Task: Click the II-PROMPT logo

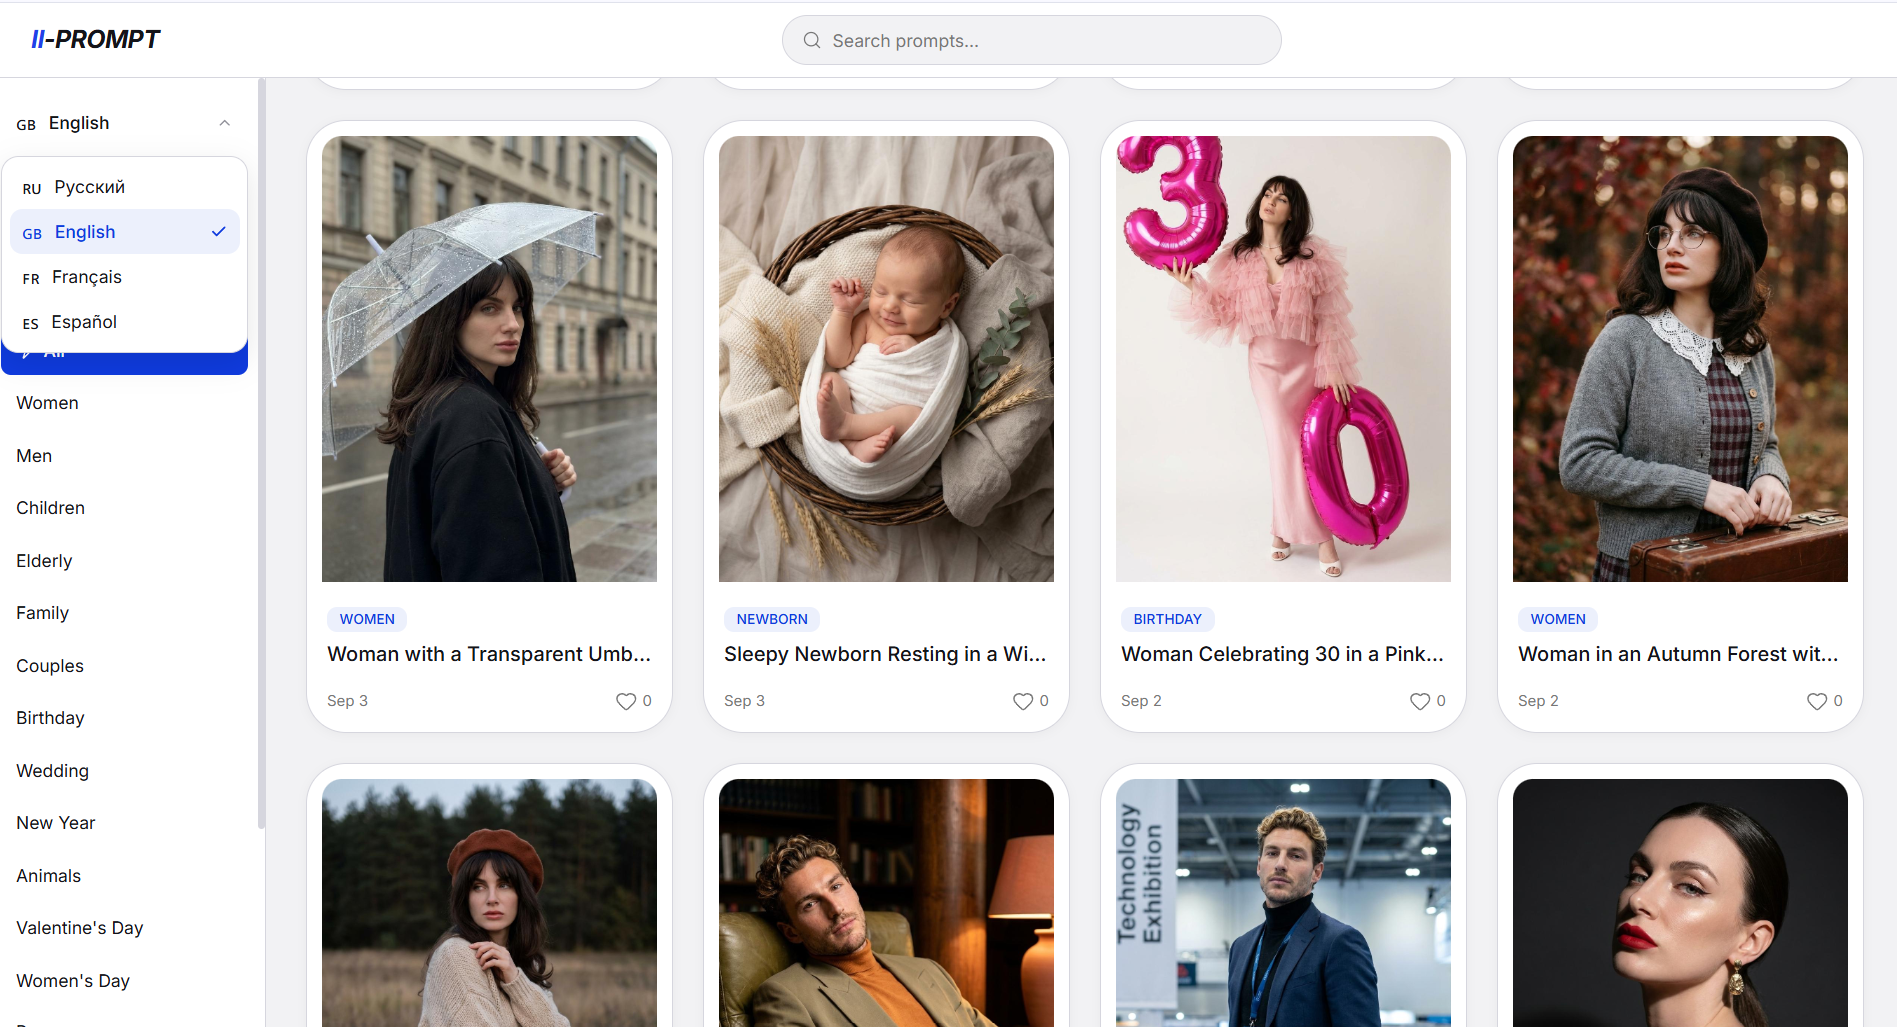Action: pyautogui.click(x=95, y=39)
